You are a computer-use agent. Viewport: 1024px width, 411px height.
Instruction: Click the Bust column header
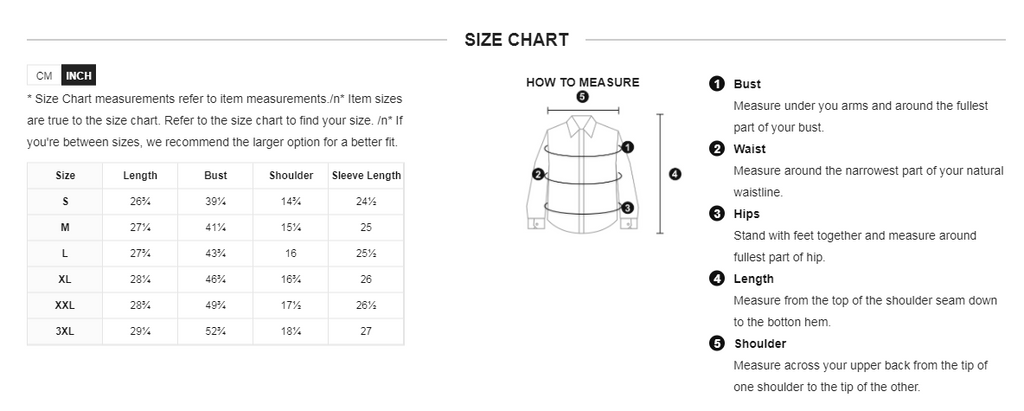click(x=216, y=175)
